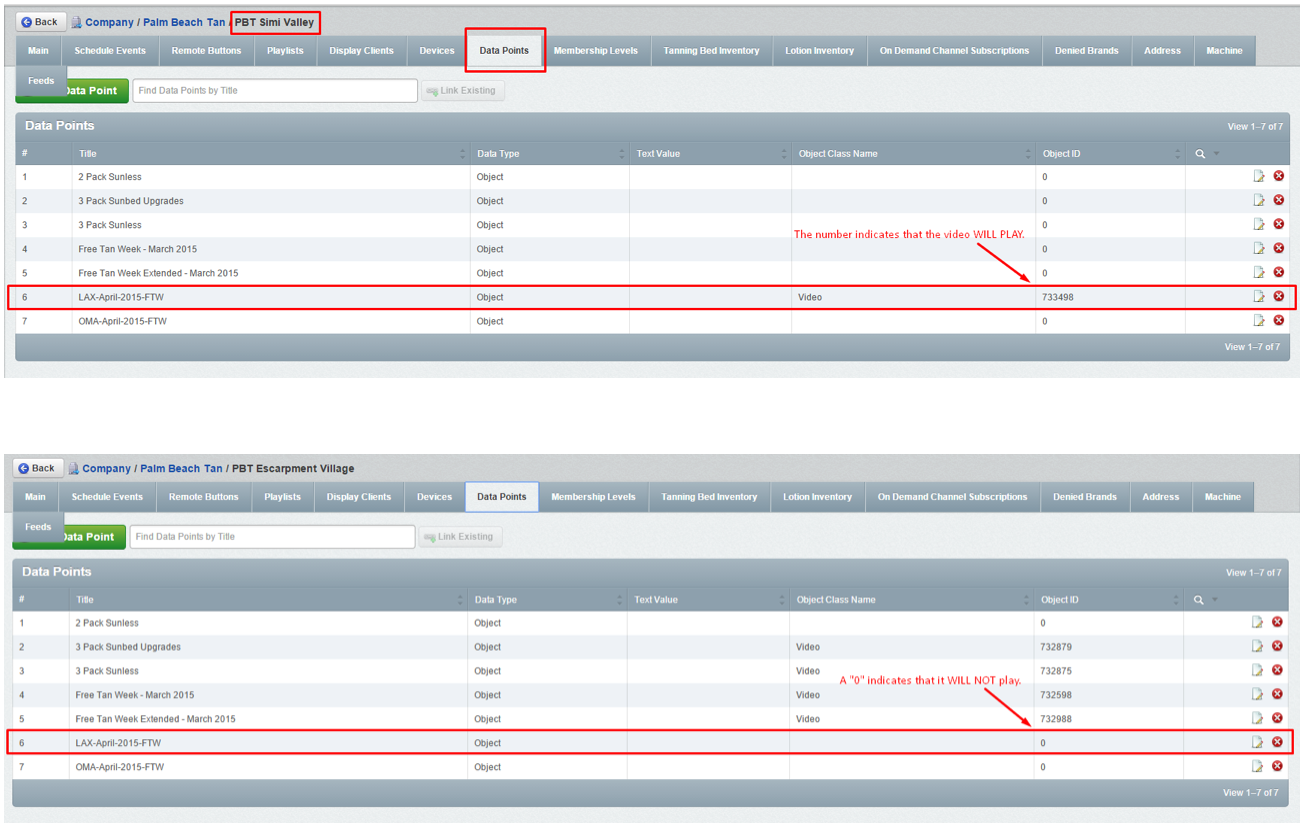Delete 'Free Tan Week - March 2015' in Simi Valley
The height and width of the screenshot is (829, 1305).
[1278, 248]
